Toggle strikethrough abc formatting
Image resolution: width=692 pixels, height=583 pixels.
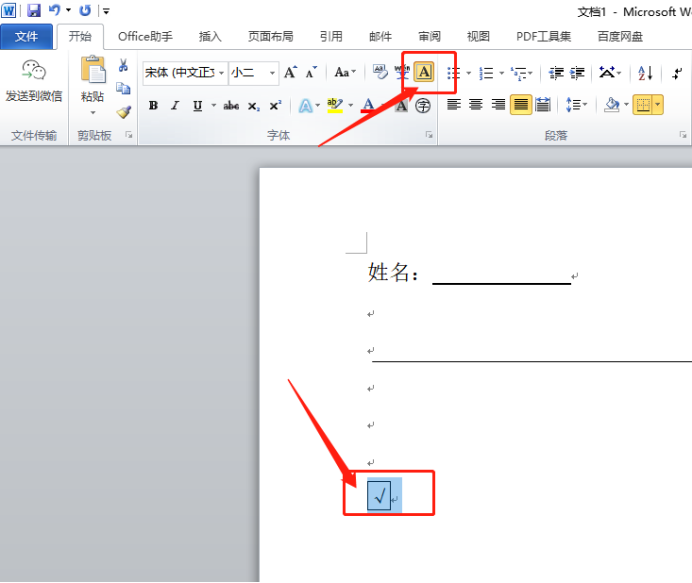coord(231,105)
